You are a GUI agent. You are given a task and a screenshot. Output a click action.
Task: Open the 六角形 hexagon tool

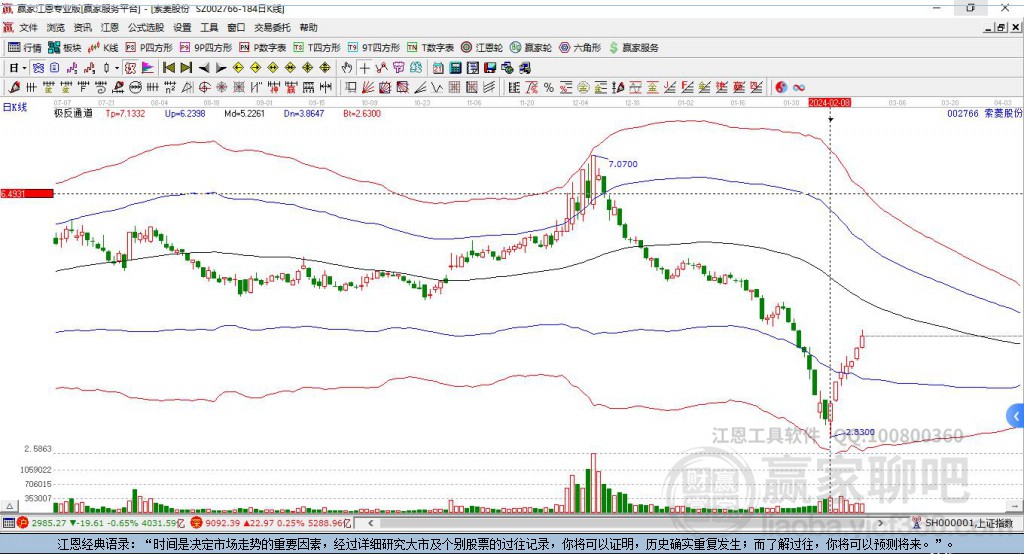(x=580, y=48)
